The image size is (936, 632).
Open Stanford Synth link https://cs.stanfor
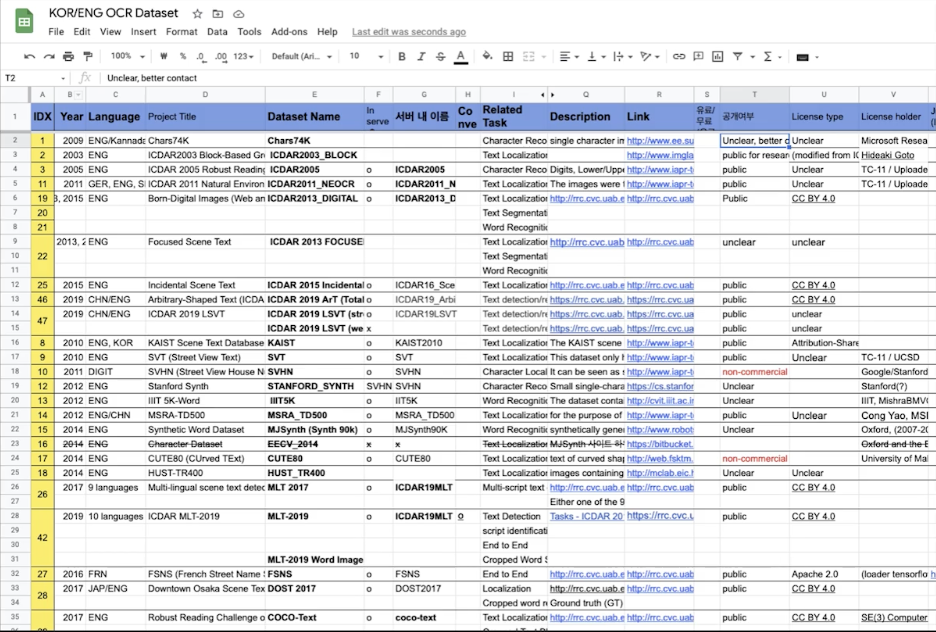point(660,386)
